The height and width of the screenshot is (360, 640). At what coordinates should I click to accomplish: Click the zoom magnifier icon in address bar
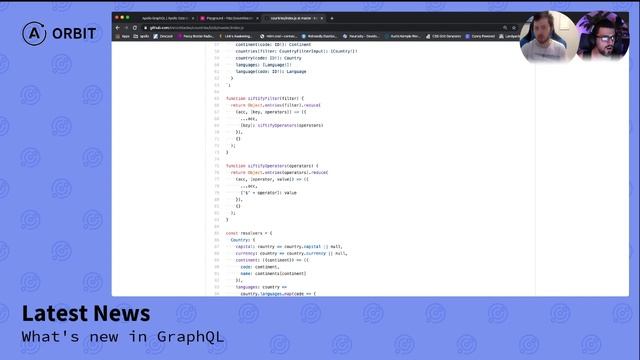click(x=505, y=28)
